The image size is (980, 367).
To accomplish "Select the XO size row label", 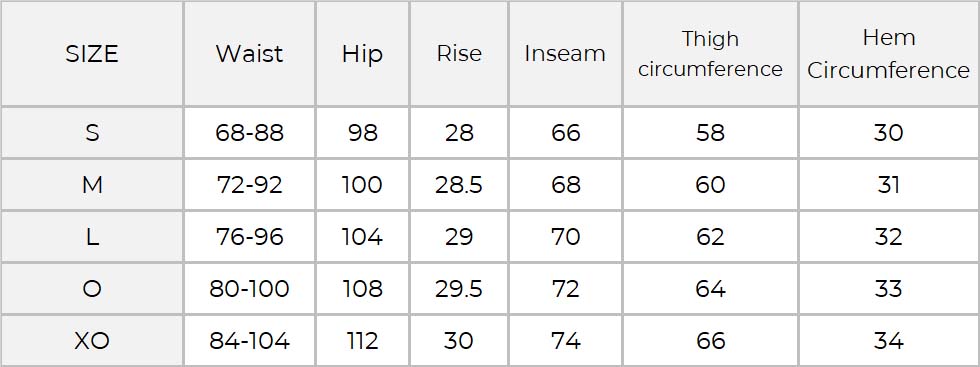I will point(92,341).
